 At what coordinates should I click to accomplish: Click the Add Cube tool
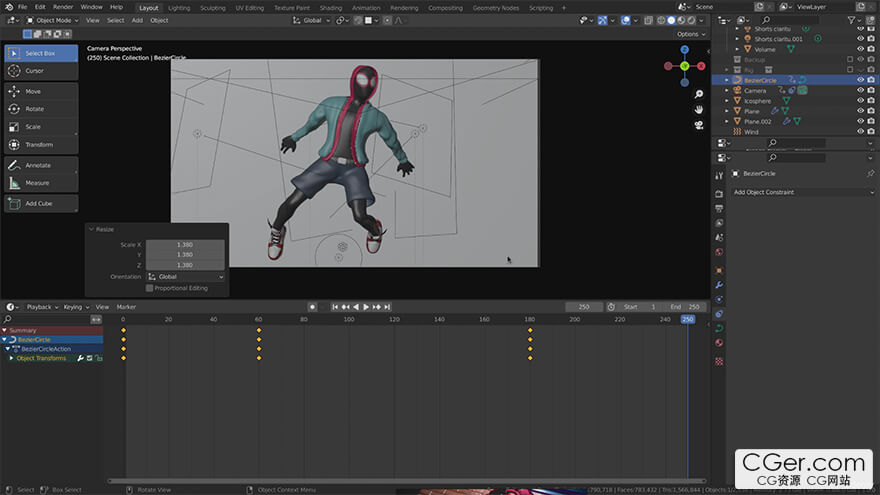click(x=41, y=203)
